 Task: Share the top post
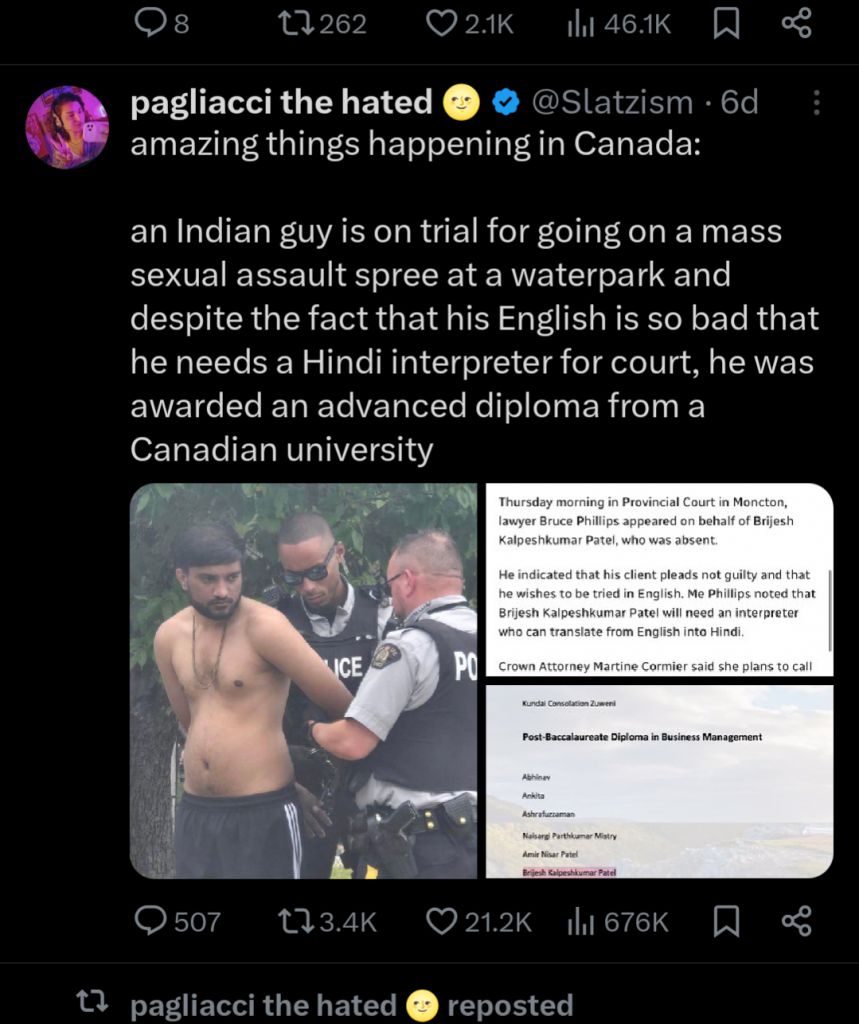pos(797,24)
